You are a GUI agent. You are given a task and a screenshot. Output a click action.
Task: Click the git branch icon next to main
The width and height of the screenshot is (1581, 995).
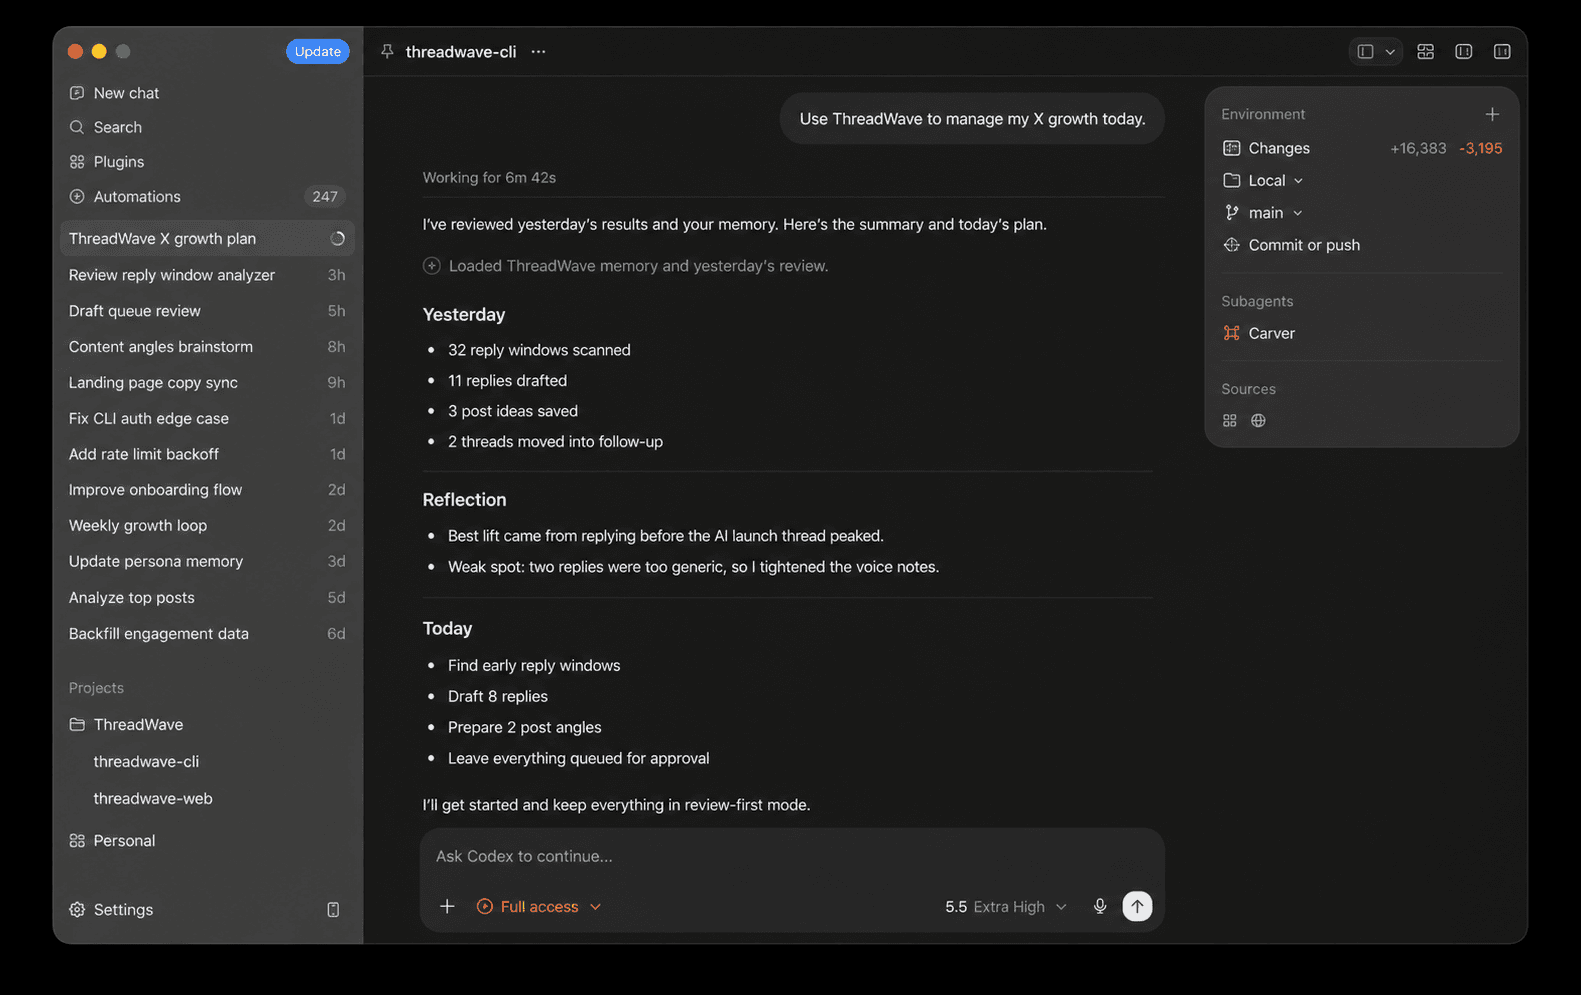click(x=1231, y=213)
